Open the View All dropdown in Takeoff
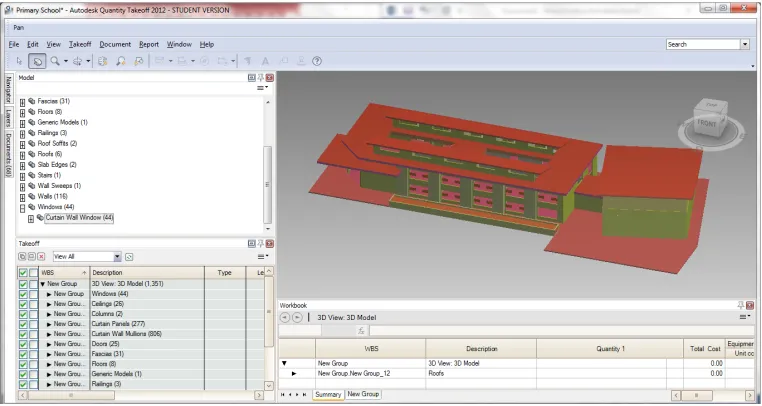762x406 pixels. (x=117, y=257)
